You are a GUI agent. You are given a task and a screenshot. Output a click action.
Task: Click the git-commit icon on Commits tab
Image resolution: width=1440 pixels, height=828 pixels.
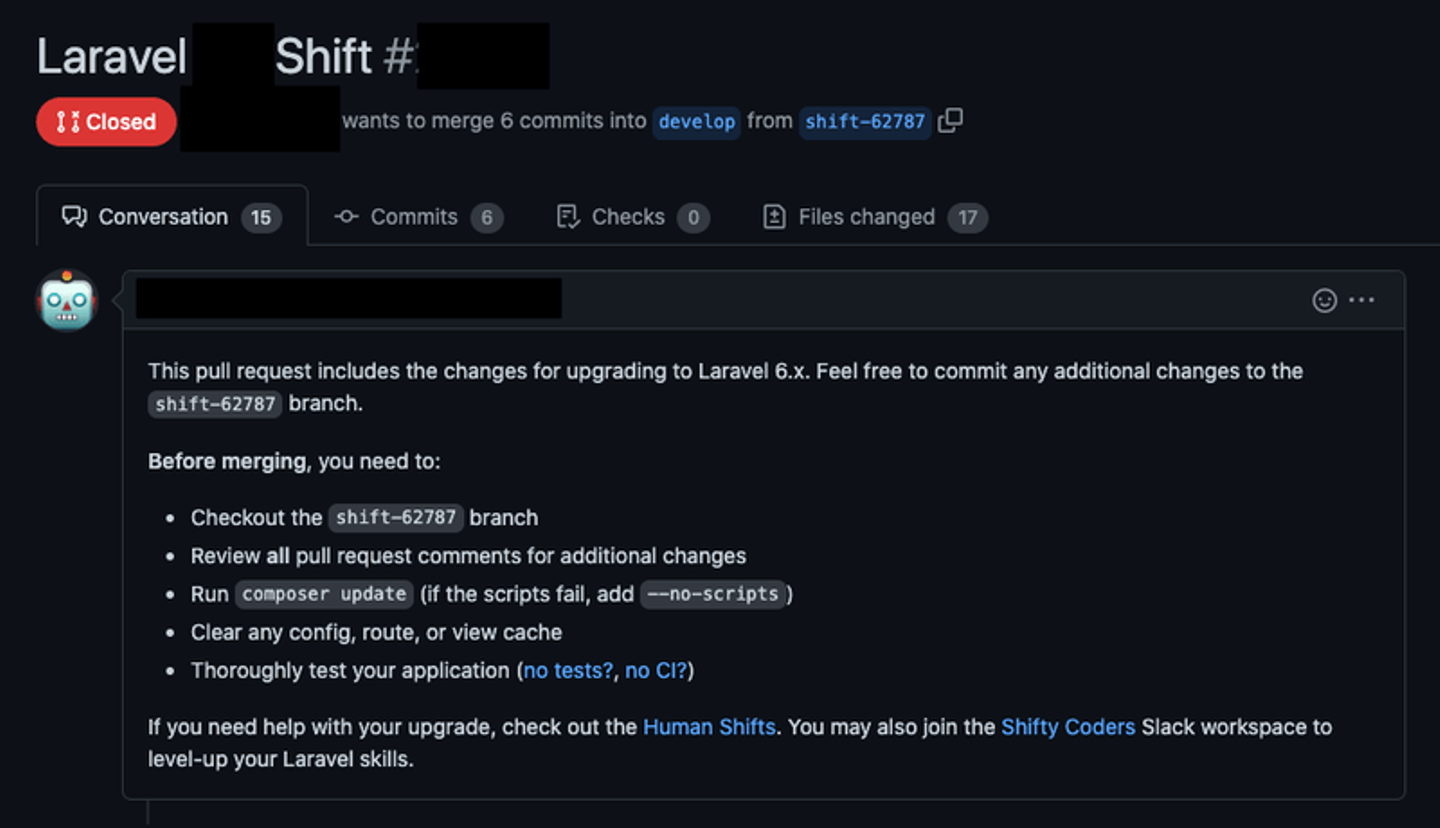click(346, 217)
